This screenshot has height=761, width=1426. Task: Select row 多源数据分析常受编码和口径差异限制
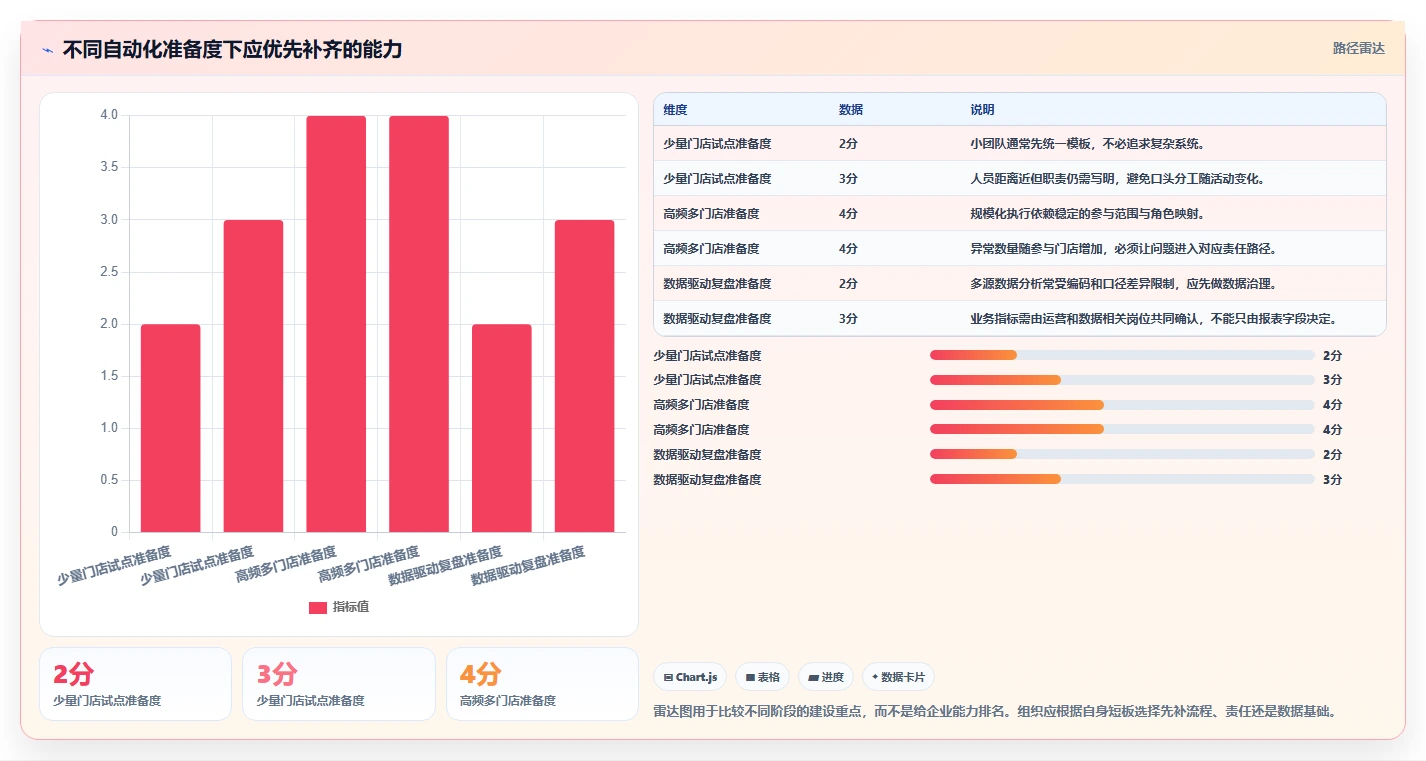click(x=1019, y=284)
